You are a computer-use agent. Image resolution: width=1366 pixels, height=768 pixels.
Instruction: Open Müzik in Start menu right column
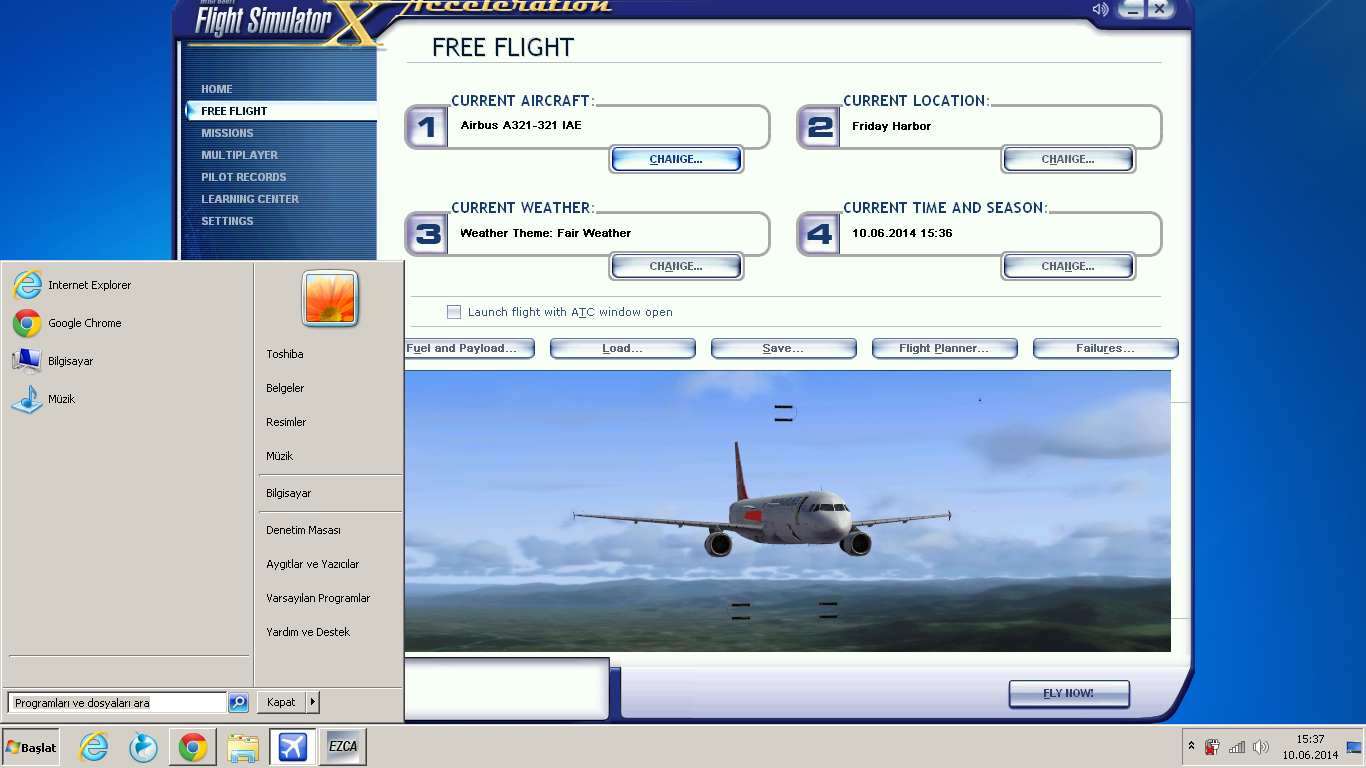pos(280,456)
